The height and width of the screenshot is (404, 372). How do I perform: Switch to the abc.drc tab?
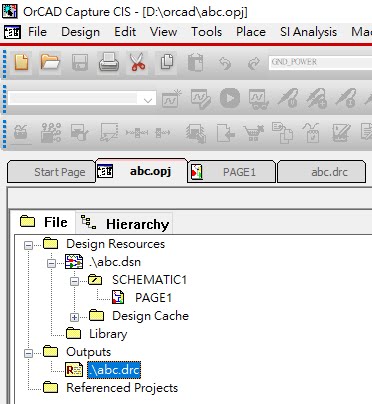(x=321, y=172)
